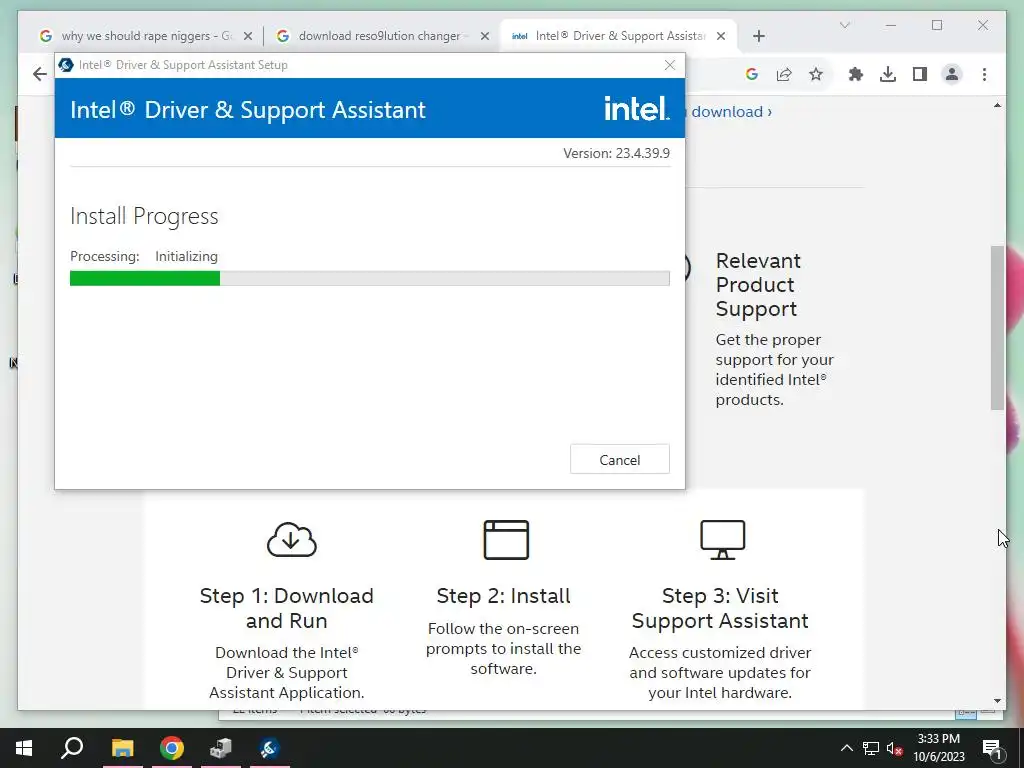Click the Chrome back arrow button
Screen dimensions: 1024x768
tap(40, 74)
